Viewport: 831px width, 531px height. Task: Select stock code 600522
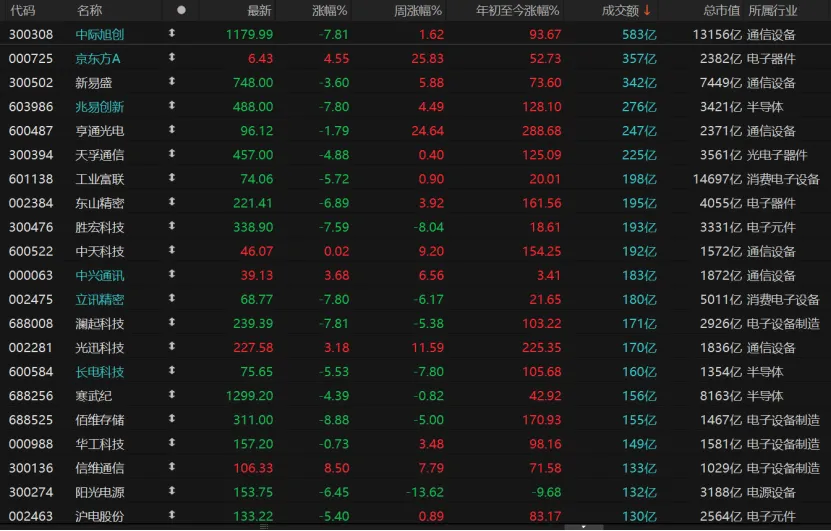point(31,251)
